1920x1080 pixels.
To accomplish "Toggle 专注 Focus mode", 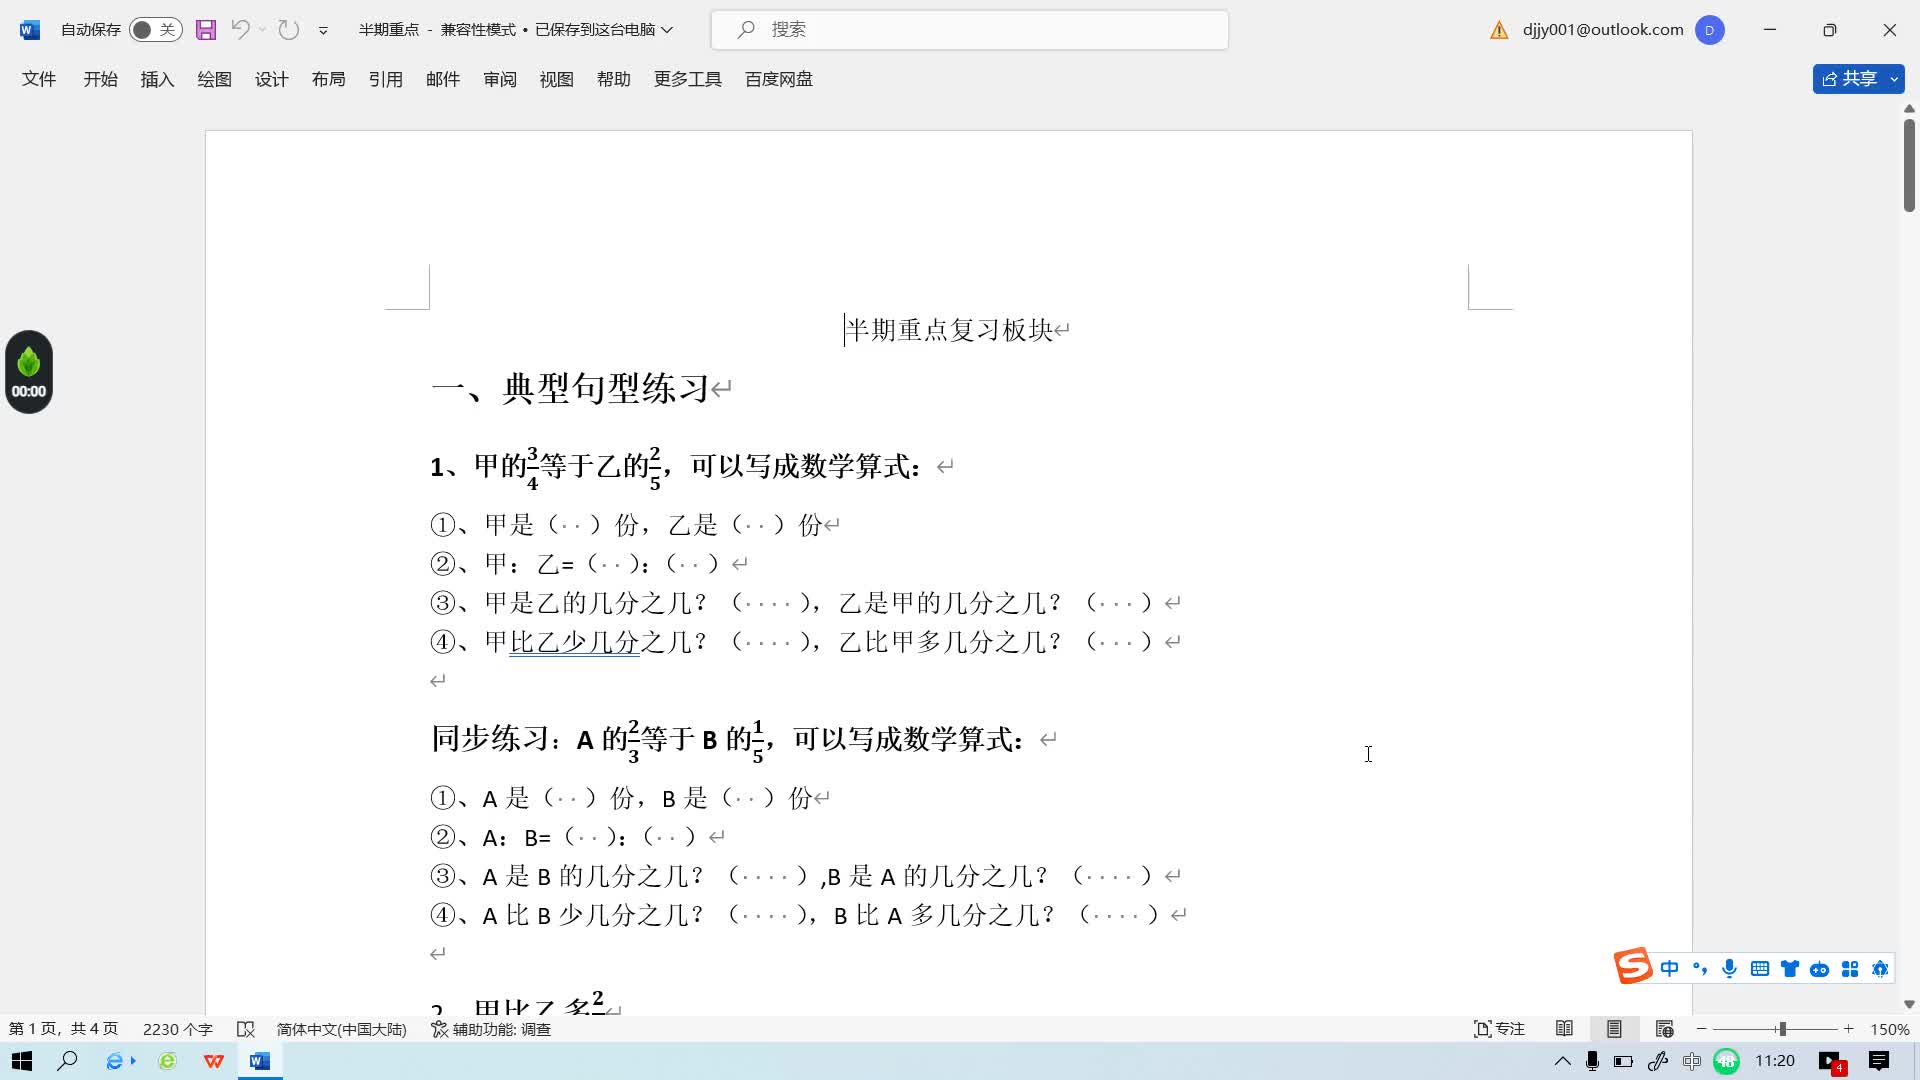I will tap(1499, 1029).
